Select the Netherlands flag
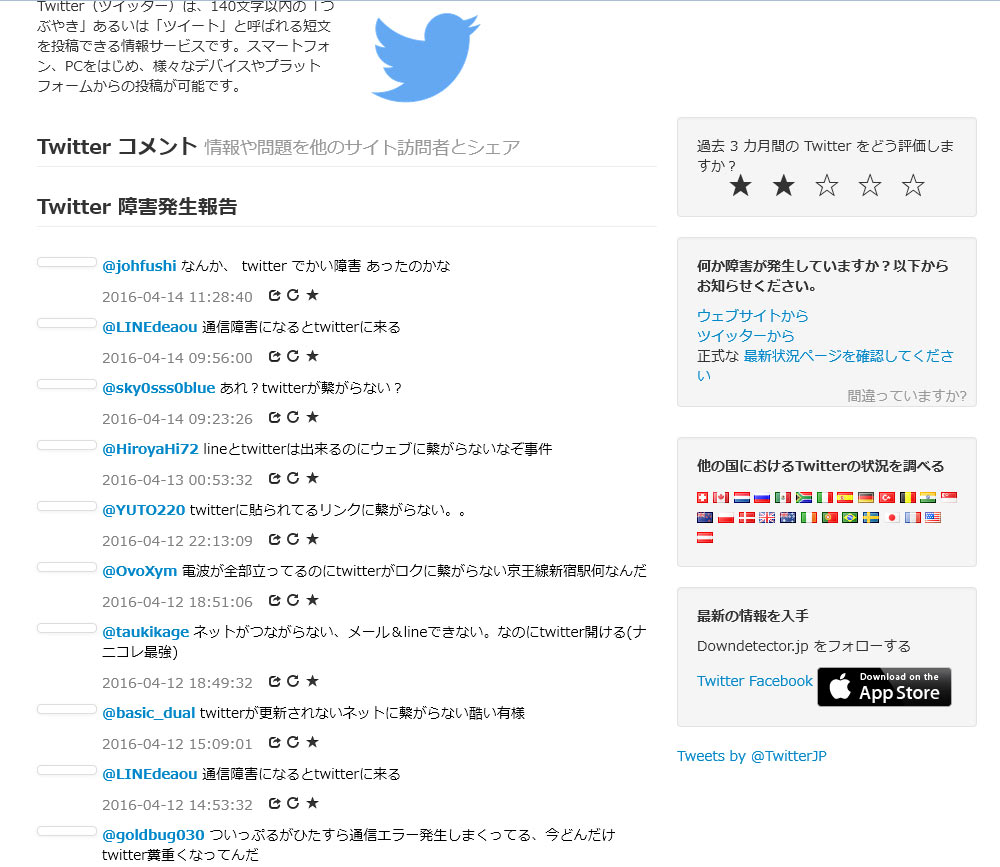 (742, 498)
